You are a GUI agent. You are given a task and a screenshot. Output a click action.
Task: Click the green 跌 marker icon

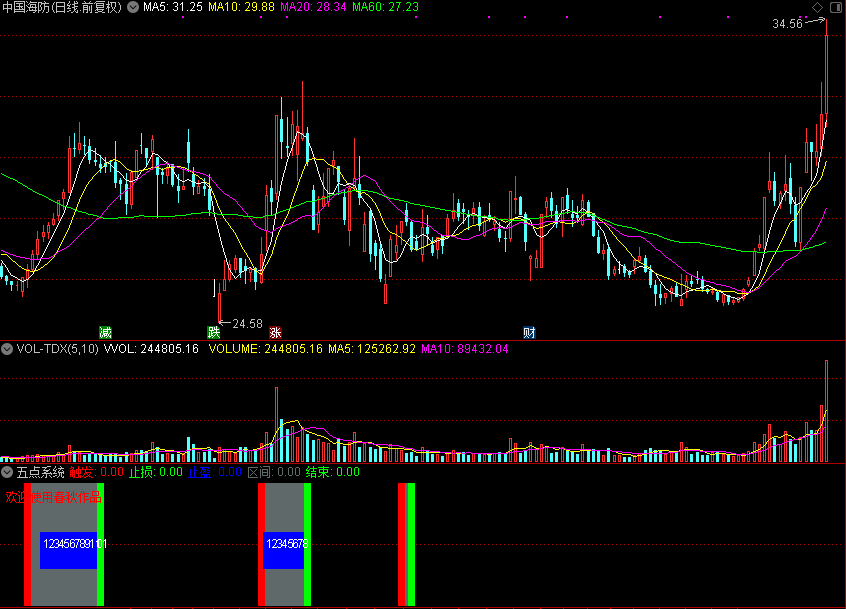point(213,331)
